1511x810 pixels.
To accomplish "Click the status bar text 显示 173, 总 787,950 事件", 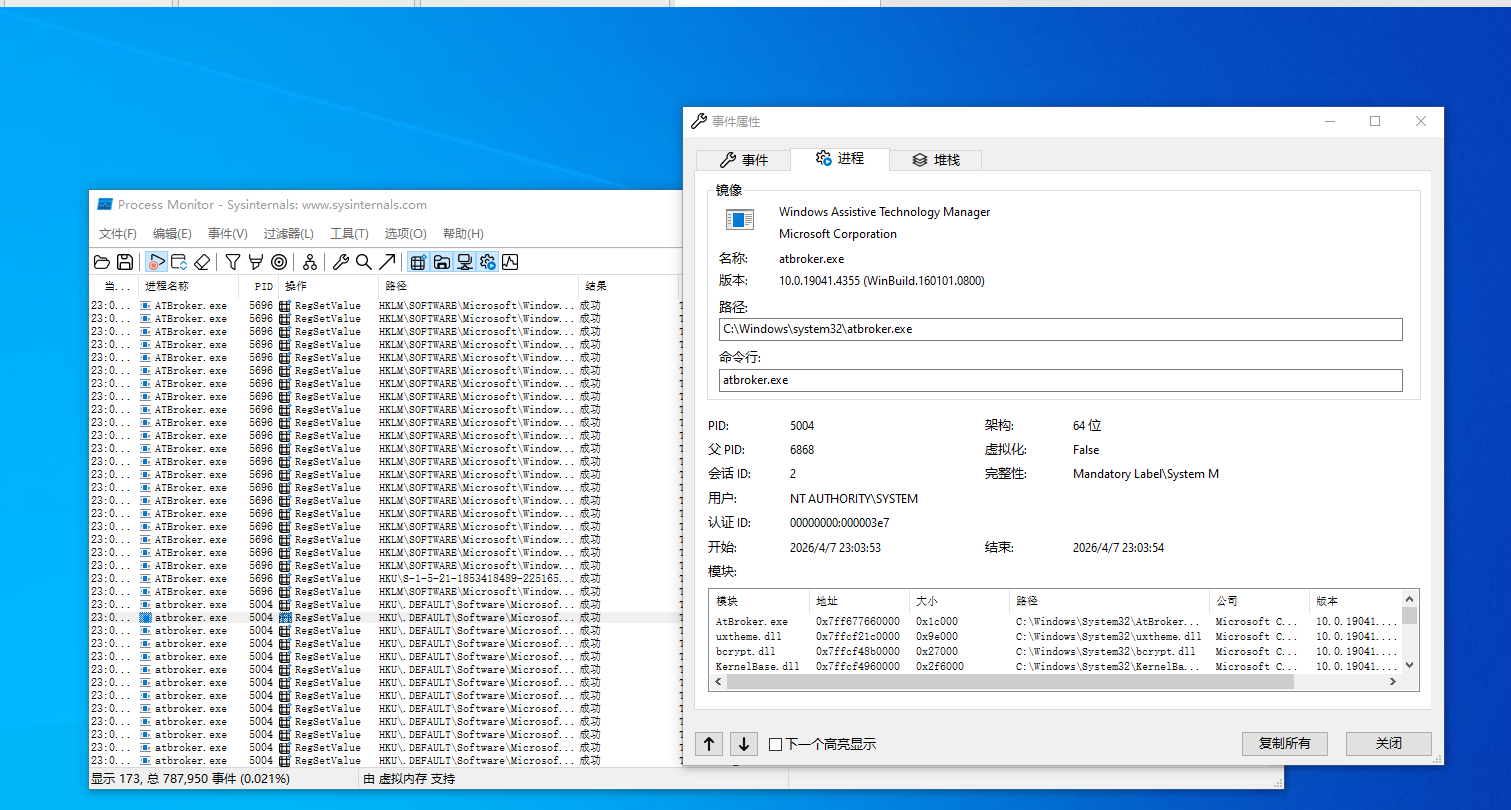I will 191,778.
